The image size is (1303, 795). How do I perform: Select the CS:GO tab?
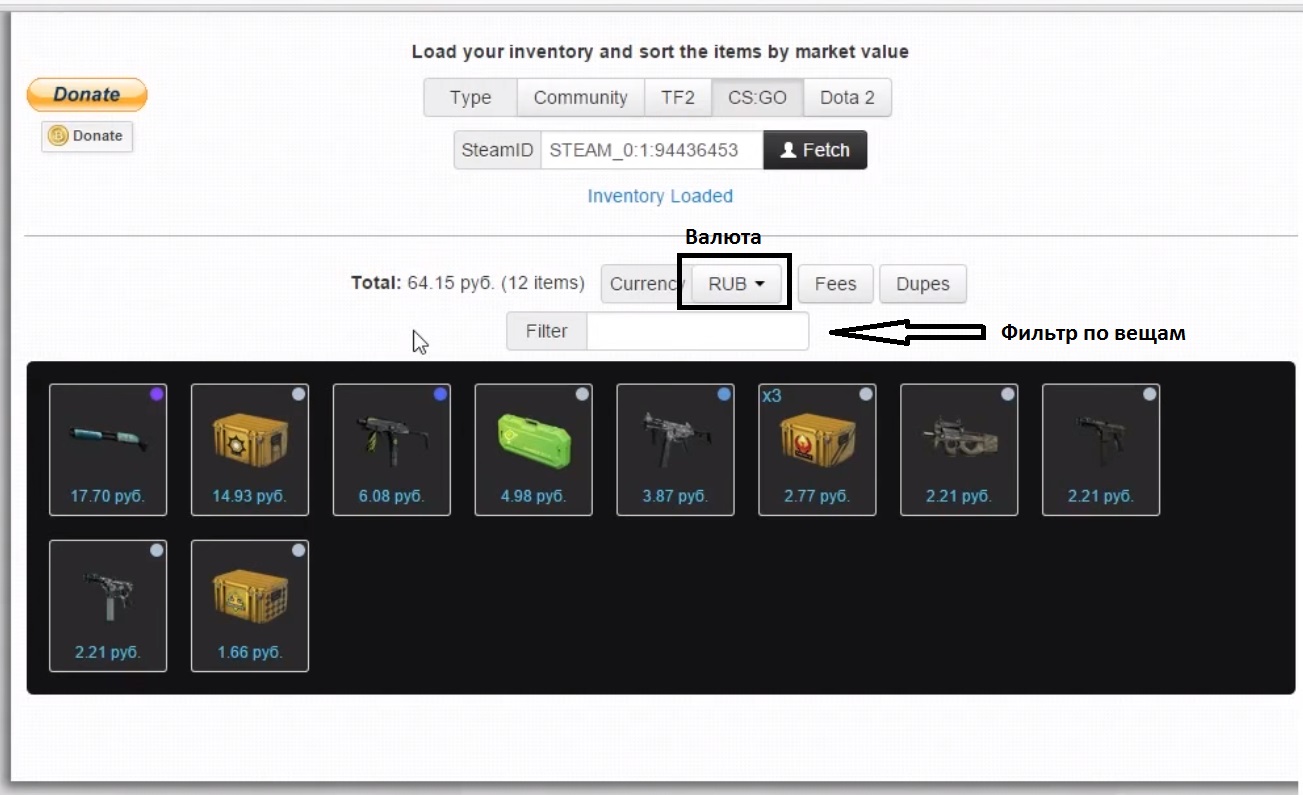(x=757, y=98)
